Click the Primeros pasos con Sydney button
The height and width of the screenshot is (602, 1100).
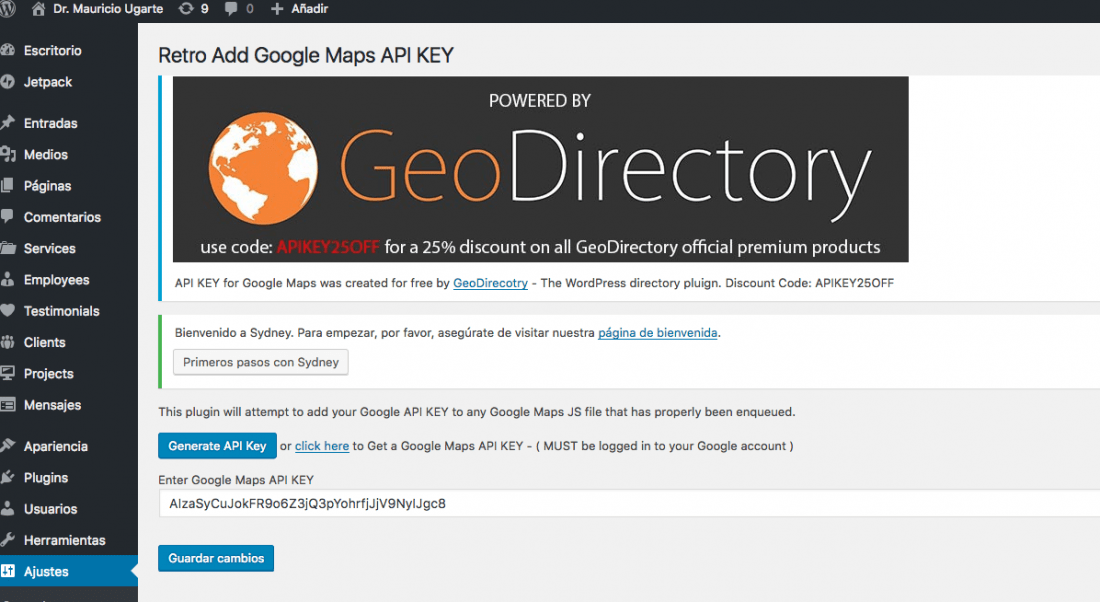coord(260,362)
